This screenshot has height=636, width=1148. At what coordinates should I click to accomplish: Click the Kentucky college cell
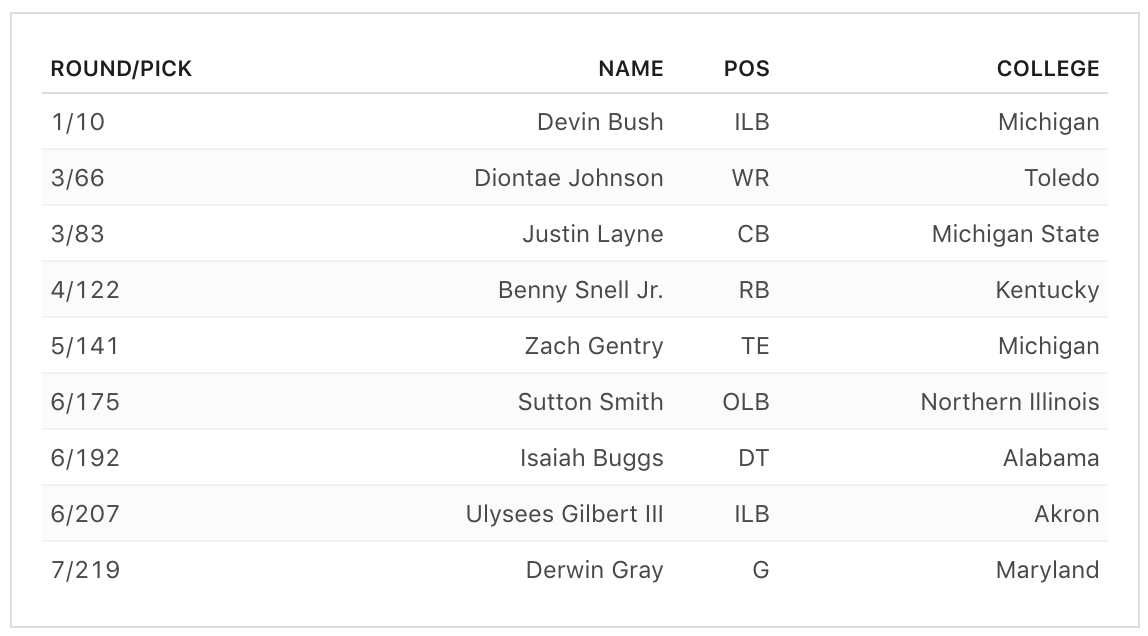pos(1047,290)
